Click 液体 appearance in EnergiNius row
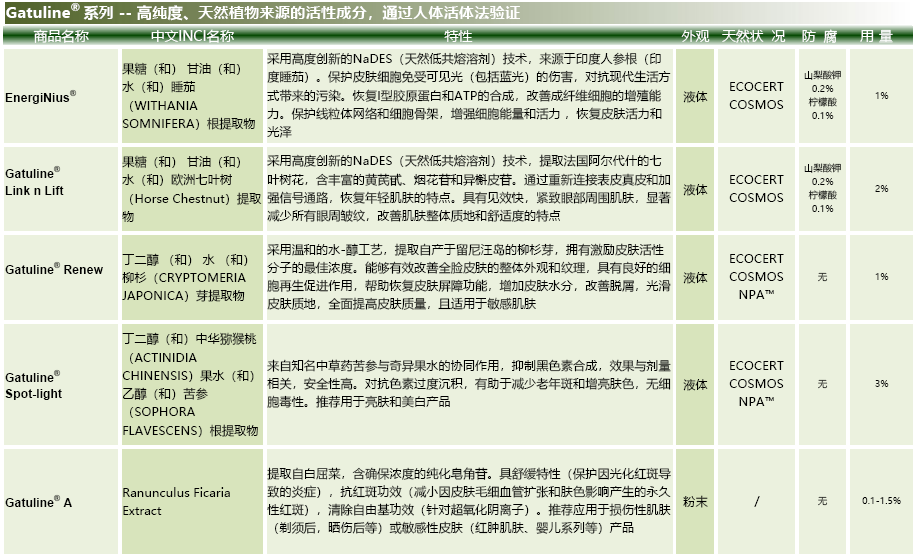This screenshot has width=915, height=556. click(695, 96)
